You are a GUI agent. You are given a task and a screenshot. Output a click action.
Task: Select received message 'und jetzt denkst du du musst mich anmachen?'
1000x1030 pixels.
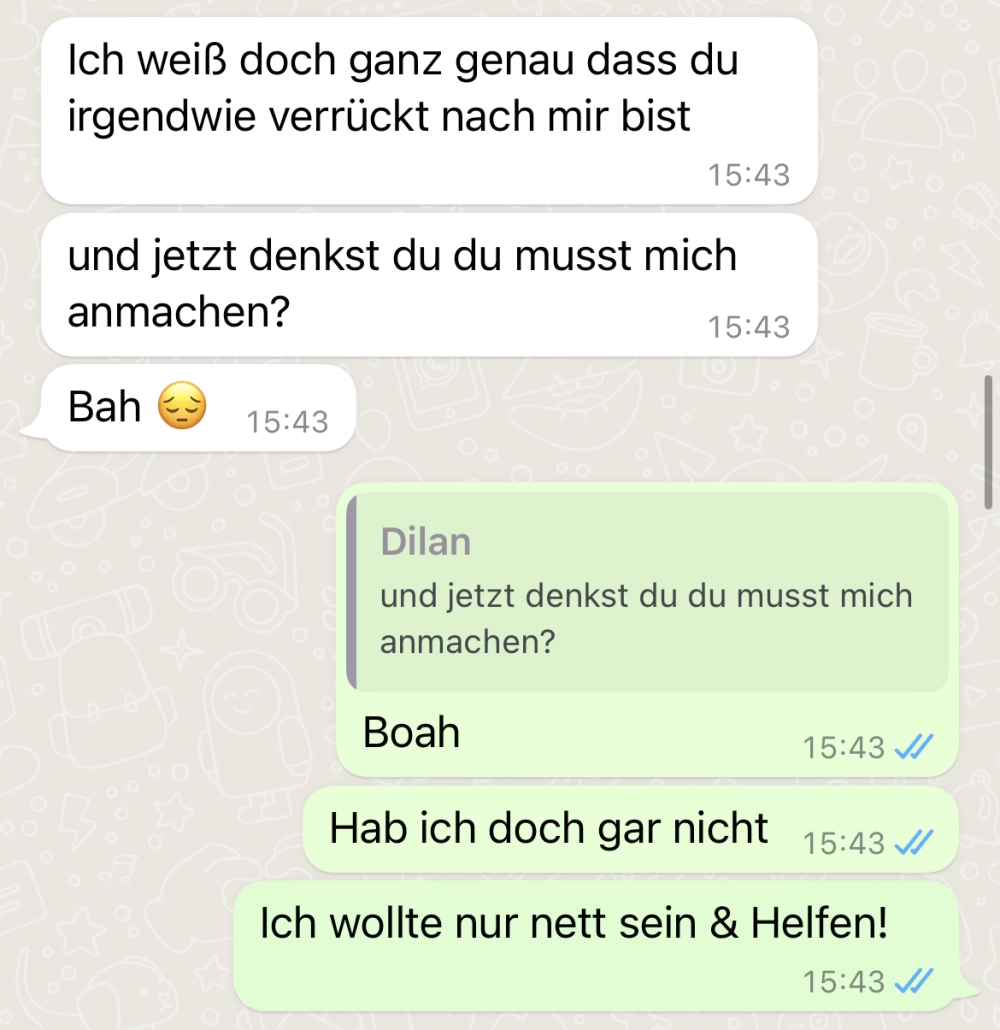pos(429,285)
